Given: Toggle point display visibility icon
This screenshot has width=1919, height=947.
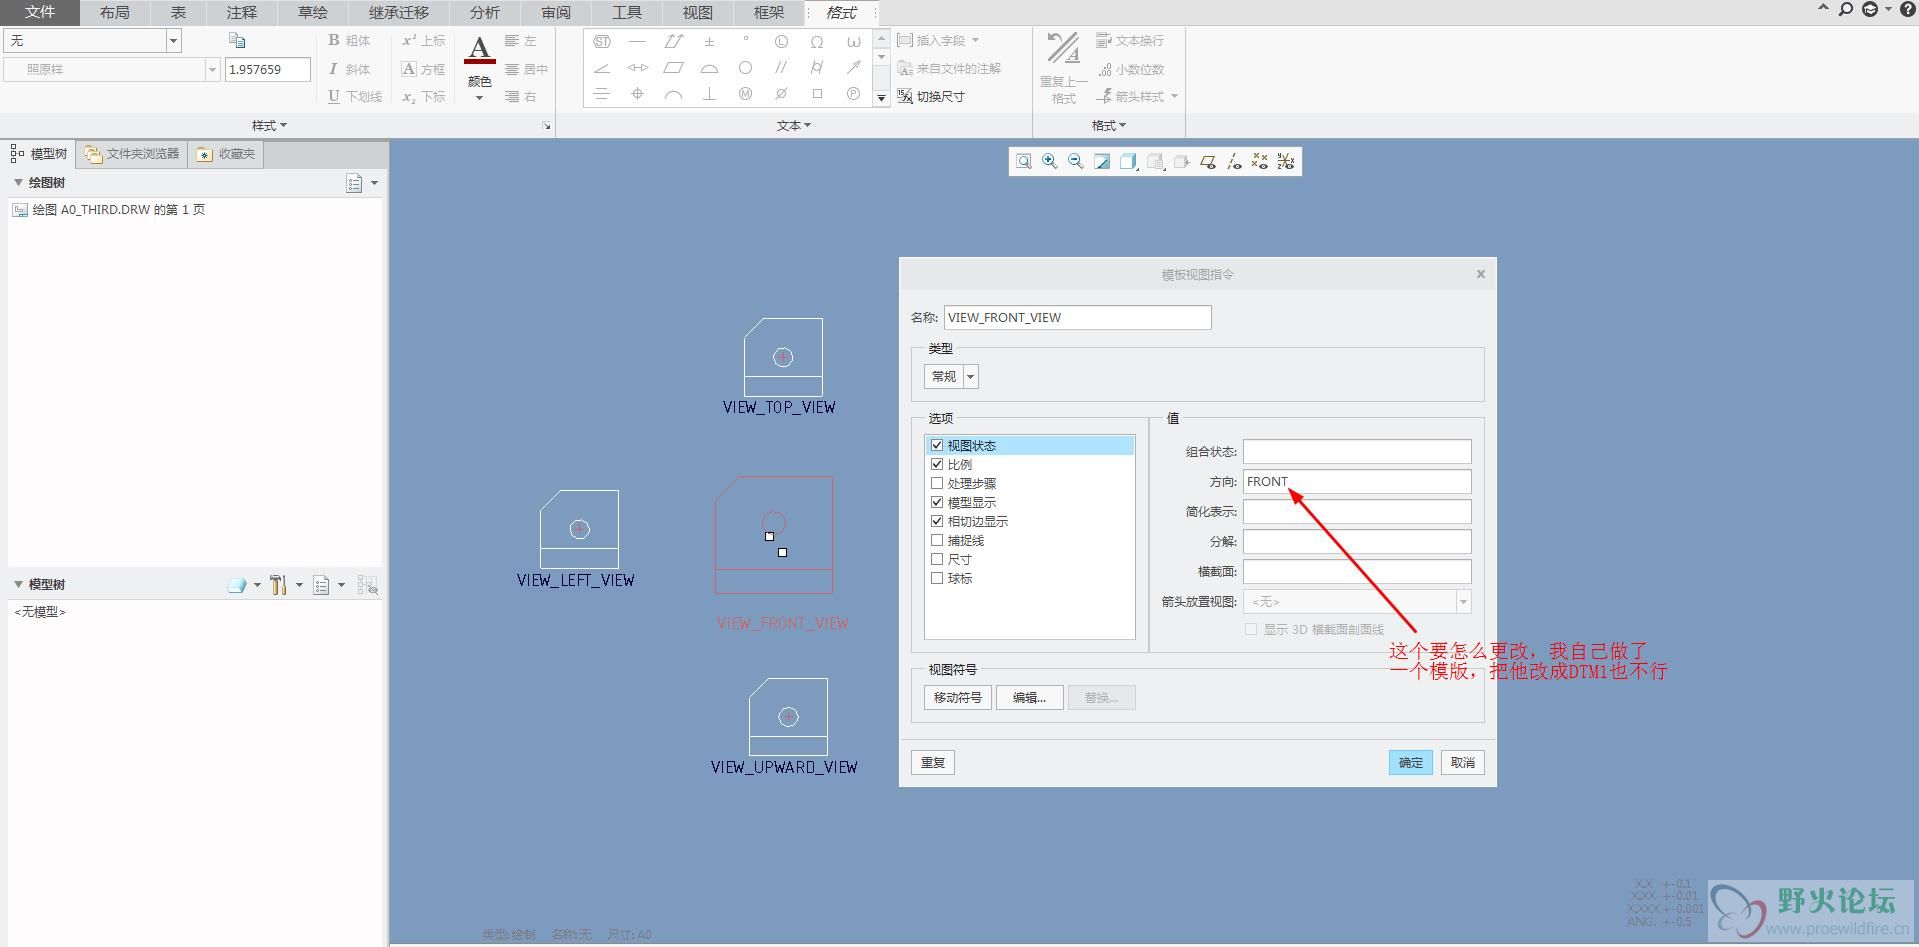Looking at the screenshot, I should click(x=1260, y=161).
